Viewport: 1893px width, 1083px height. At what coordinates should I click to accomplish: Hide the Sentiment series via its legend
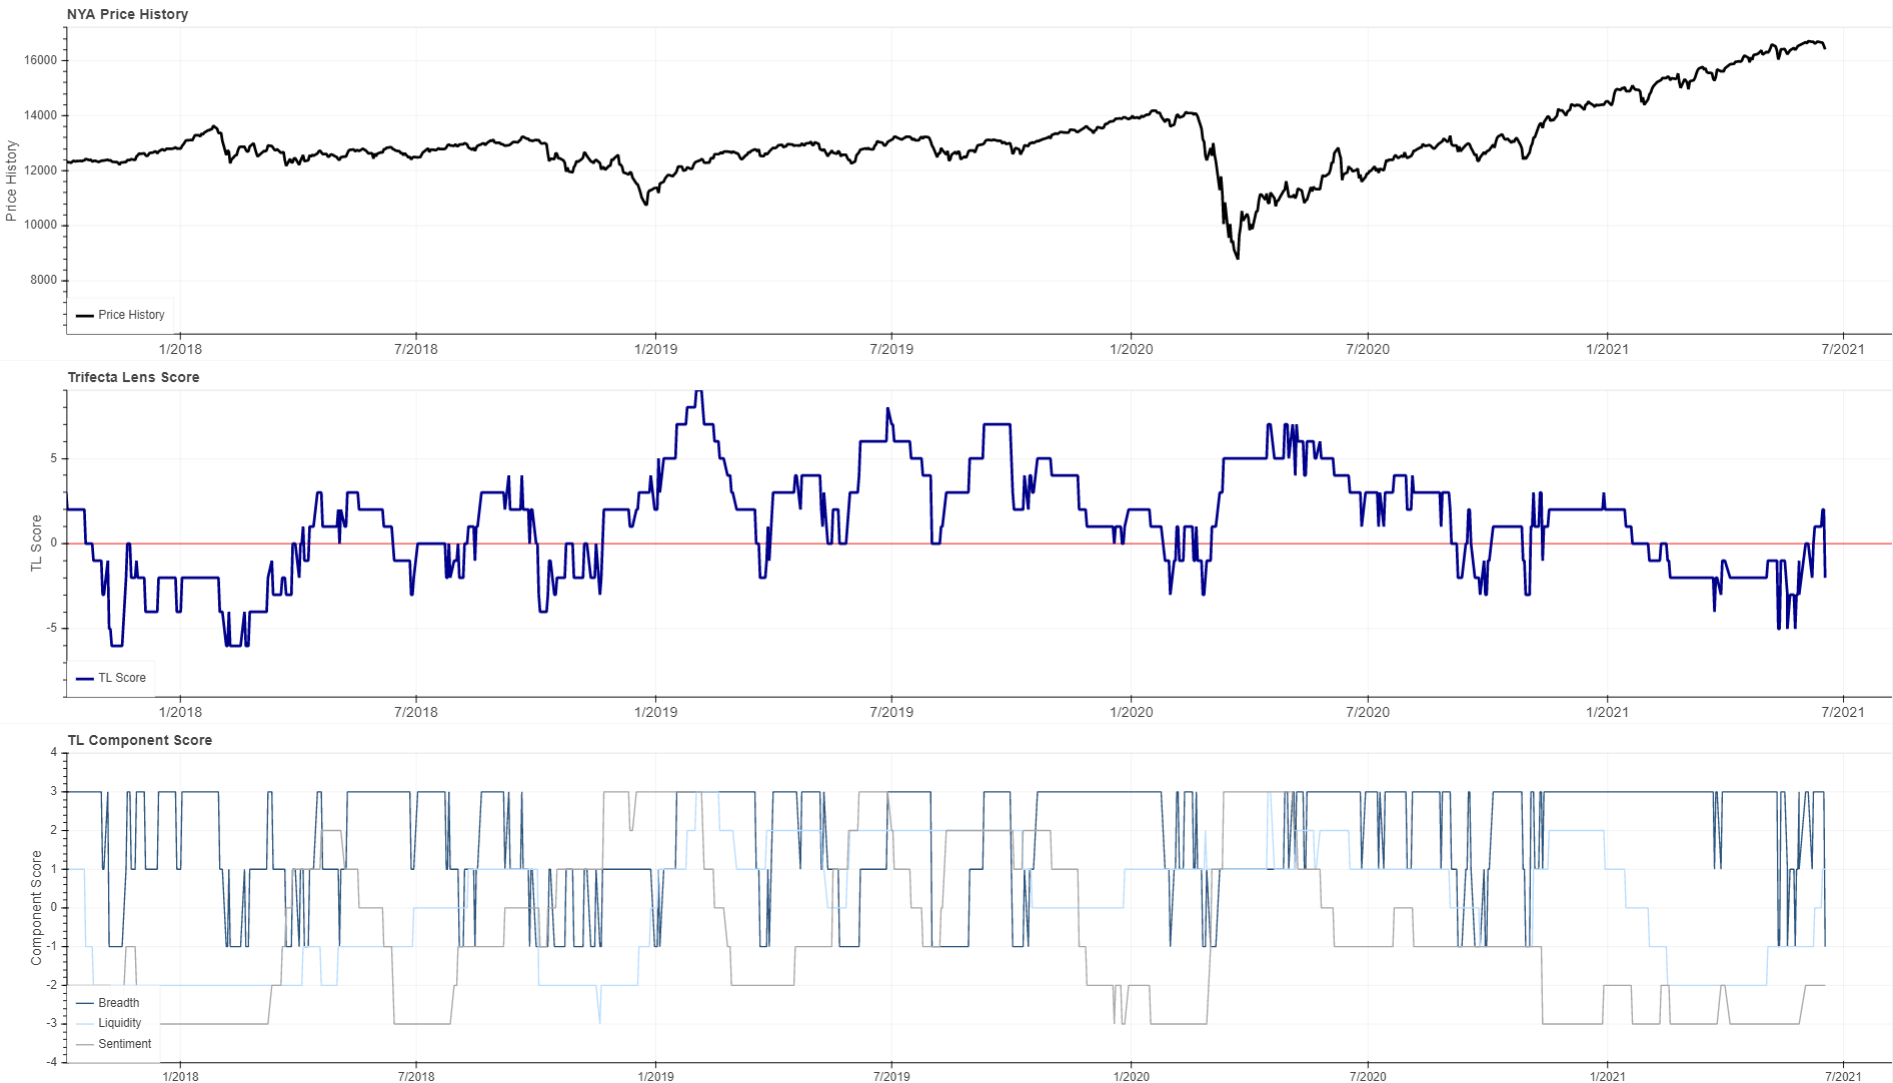point(124,1043)
